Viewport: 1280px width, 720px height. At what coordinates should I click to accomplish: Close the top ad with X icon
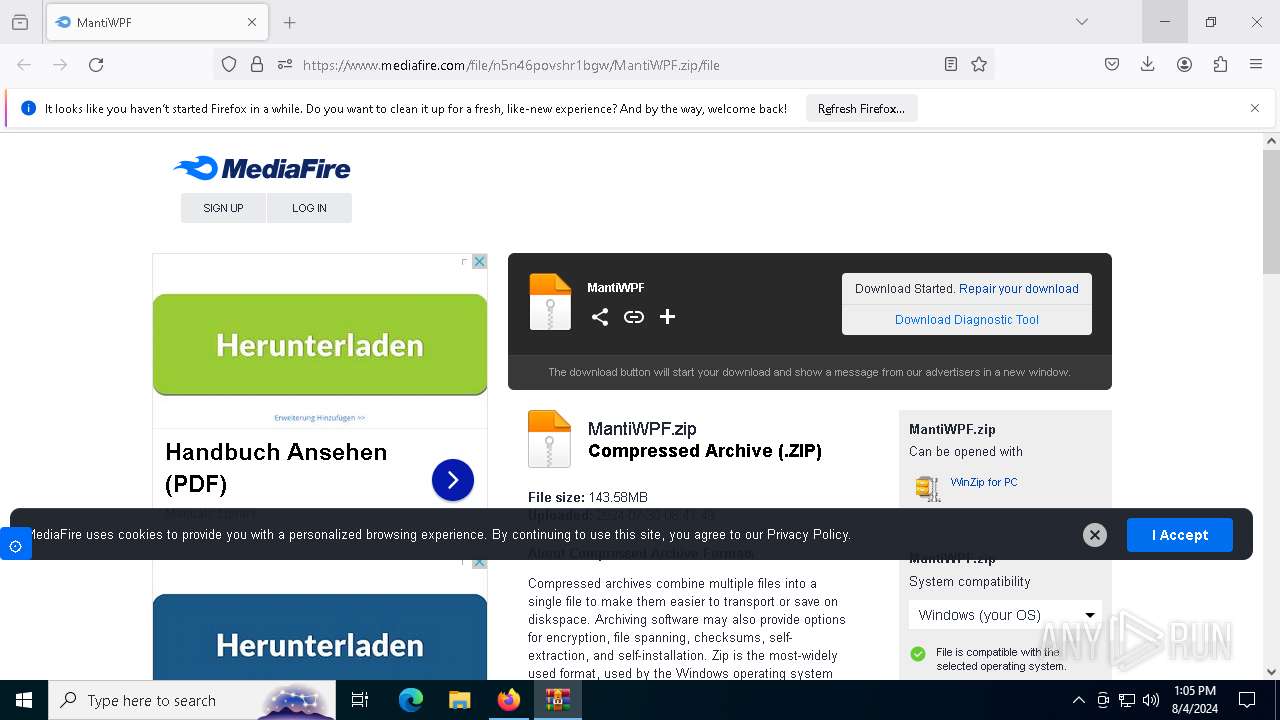pos(479,262)
